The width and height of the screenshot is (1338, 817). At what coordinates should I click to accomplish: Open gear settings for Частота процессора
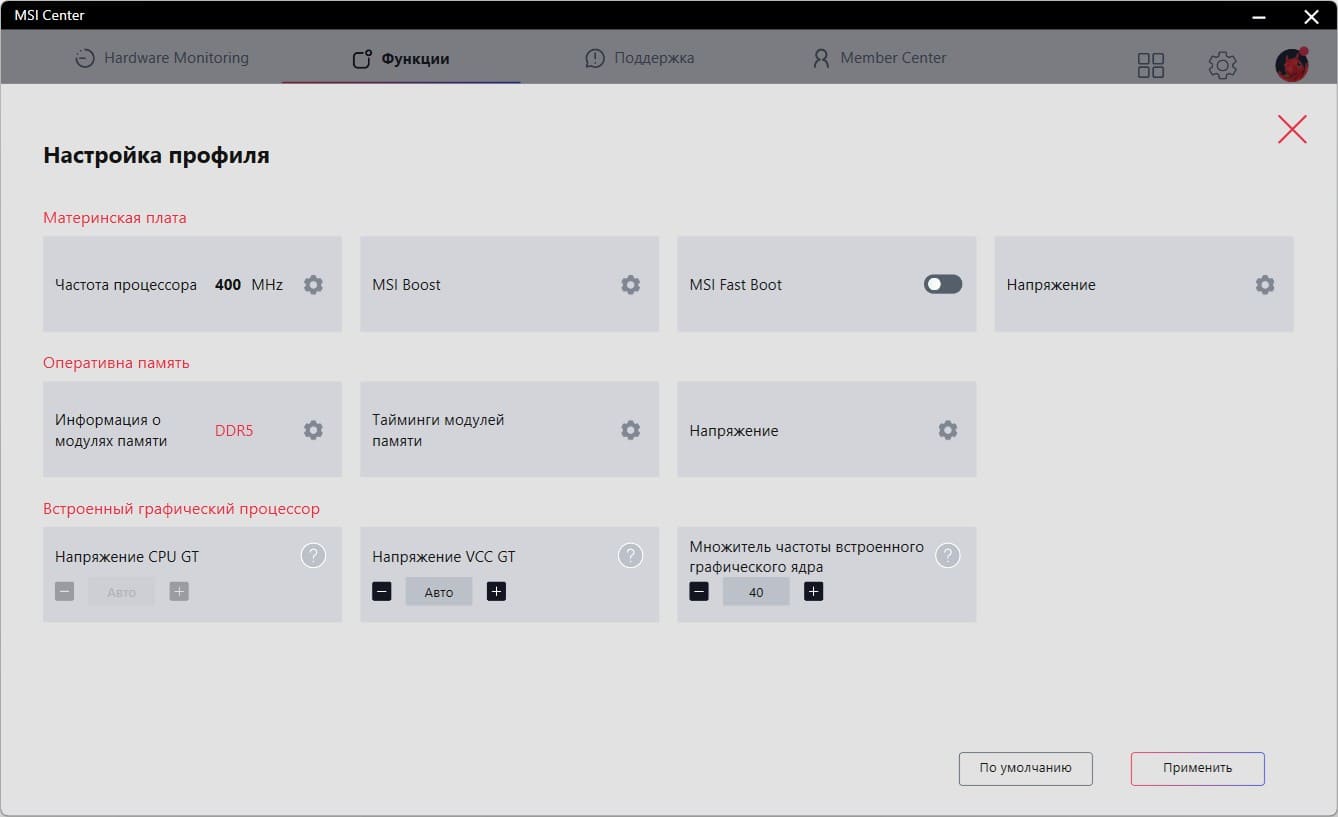click(x=313, y=285)
